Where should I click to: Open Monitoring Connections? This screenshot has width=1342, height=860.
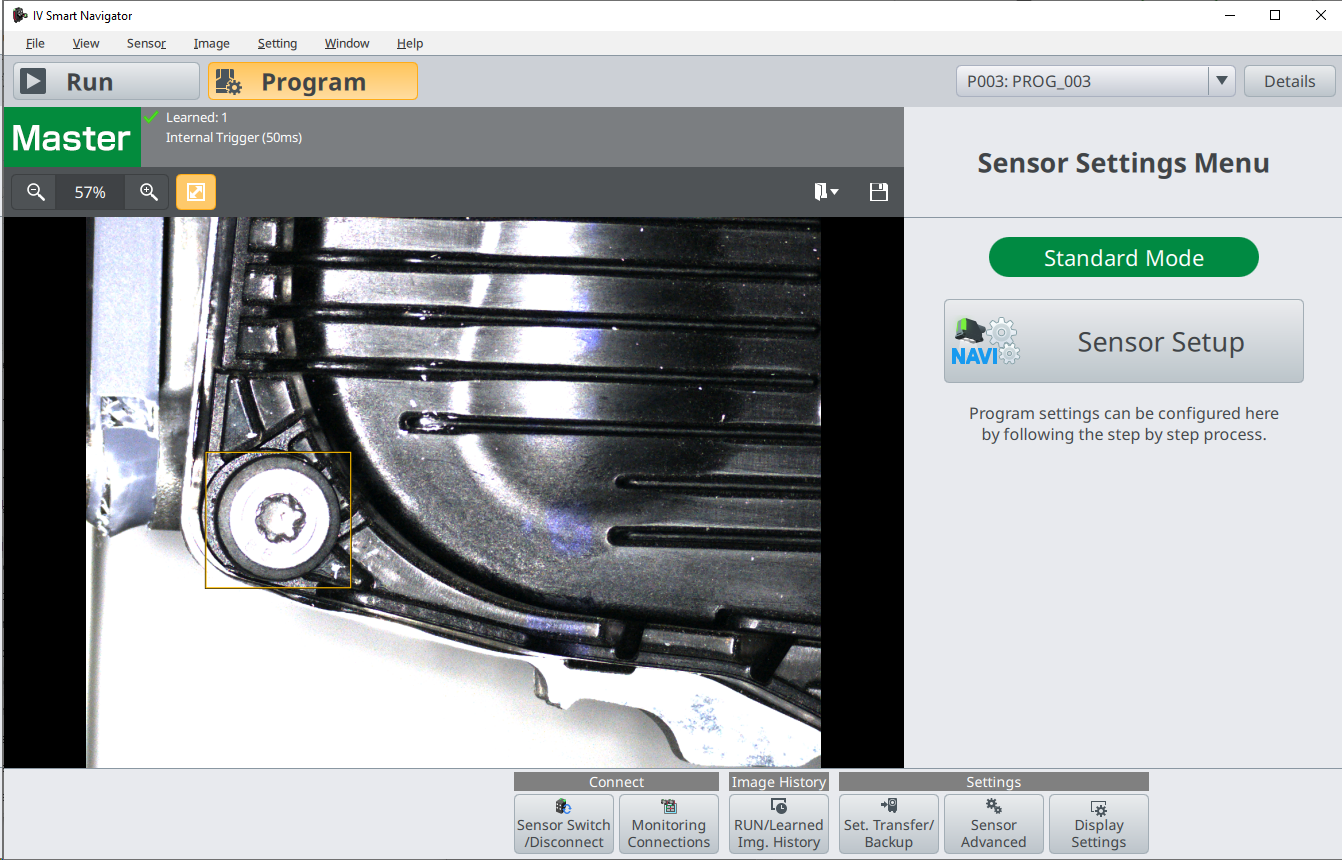coord(669,824)
